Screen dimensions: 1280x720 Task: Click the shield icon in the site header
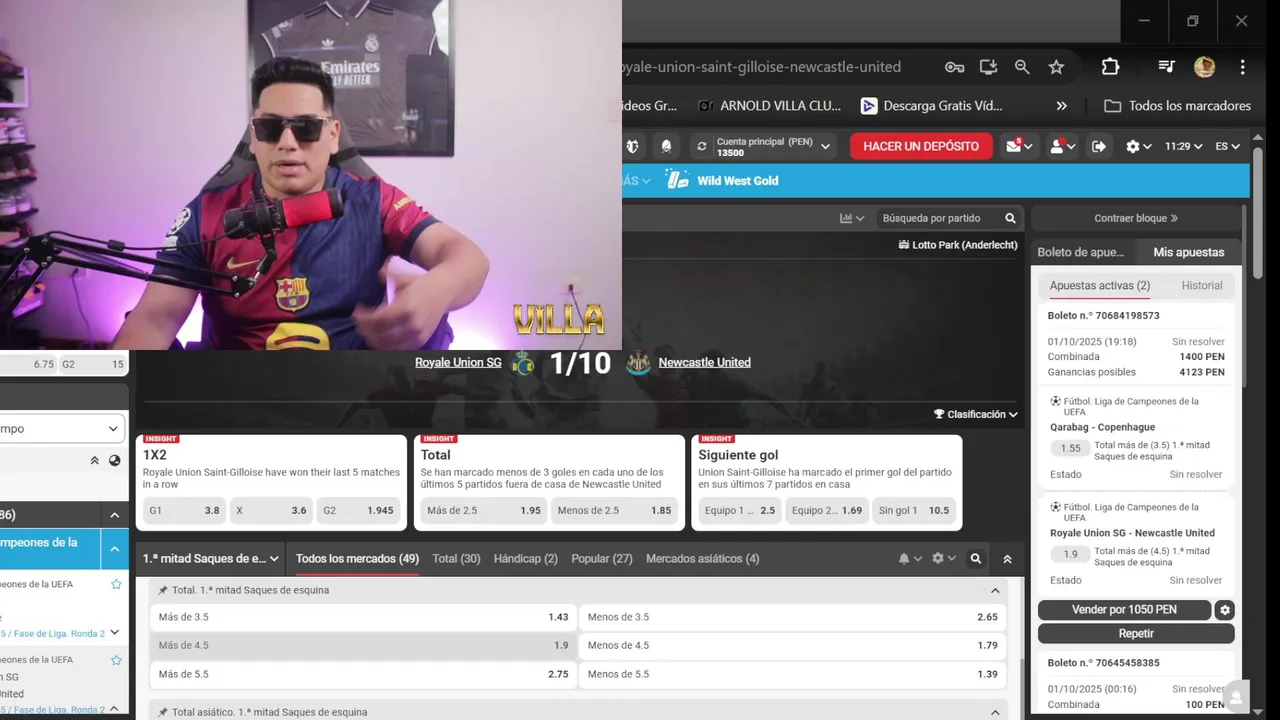pyautogui.click(x=632, y=146)
